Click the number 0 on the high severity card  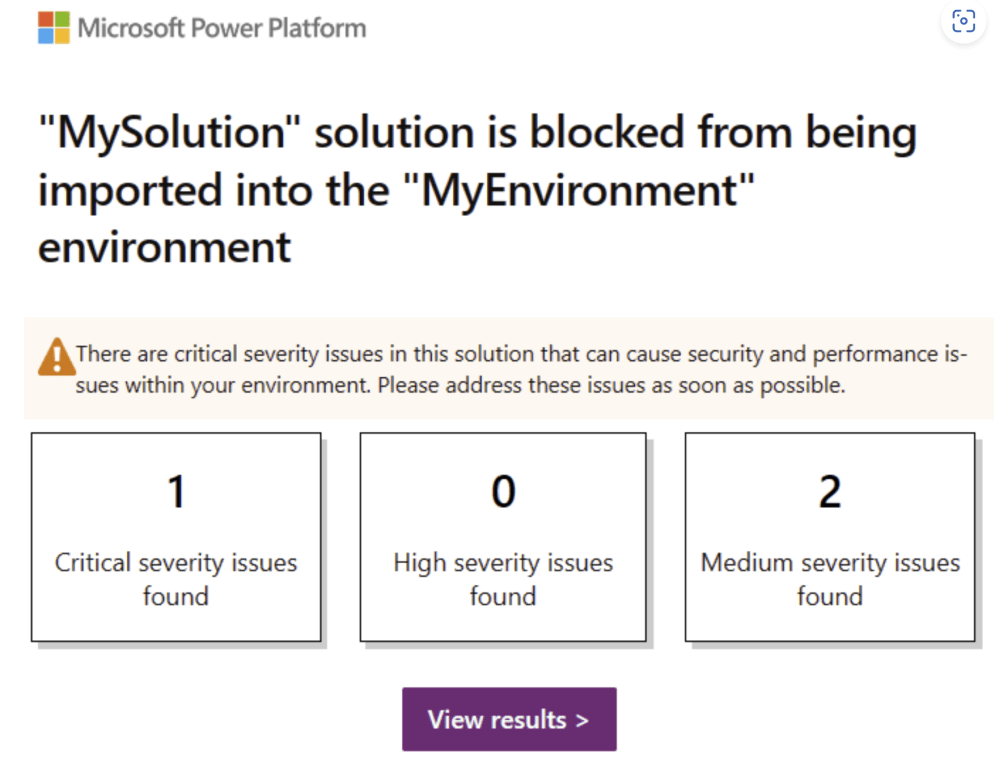click(503, 490)
